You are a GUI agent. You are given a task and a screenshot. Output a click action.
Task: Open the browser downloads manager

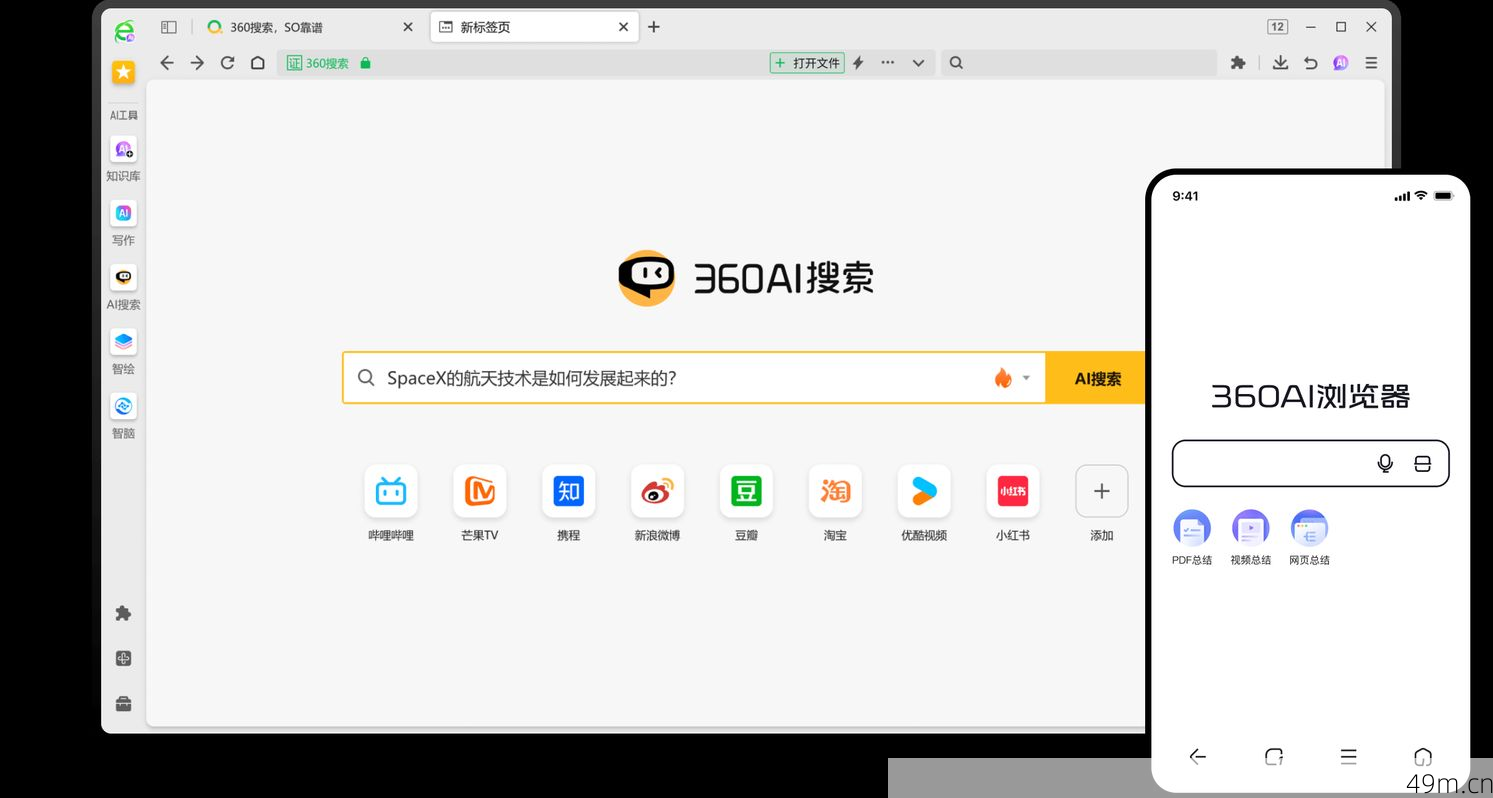click(1280, 62)
